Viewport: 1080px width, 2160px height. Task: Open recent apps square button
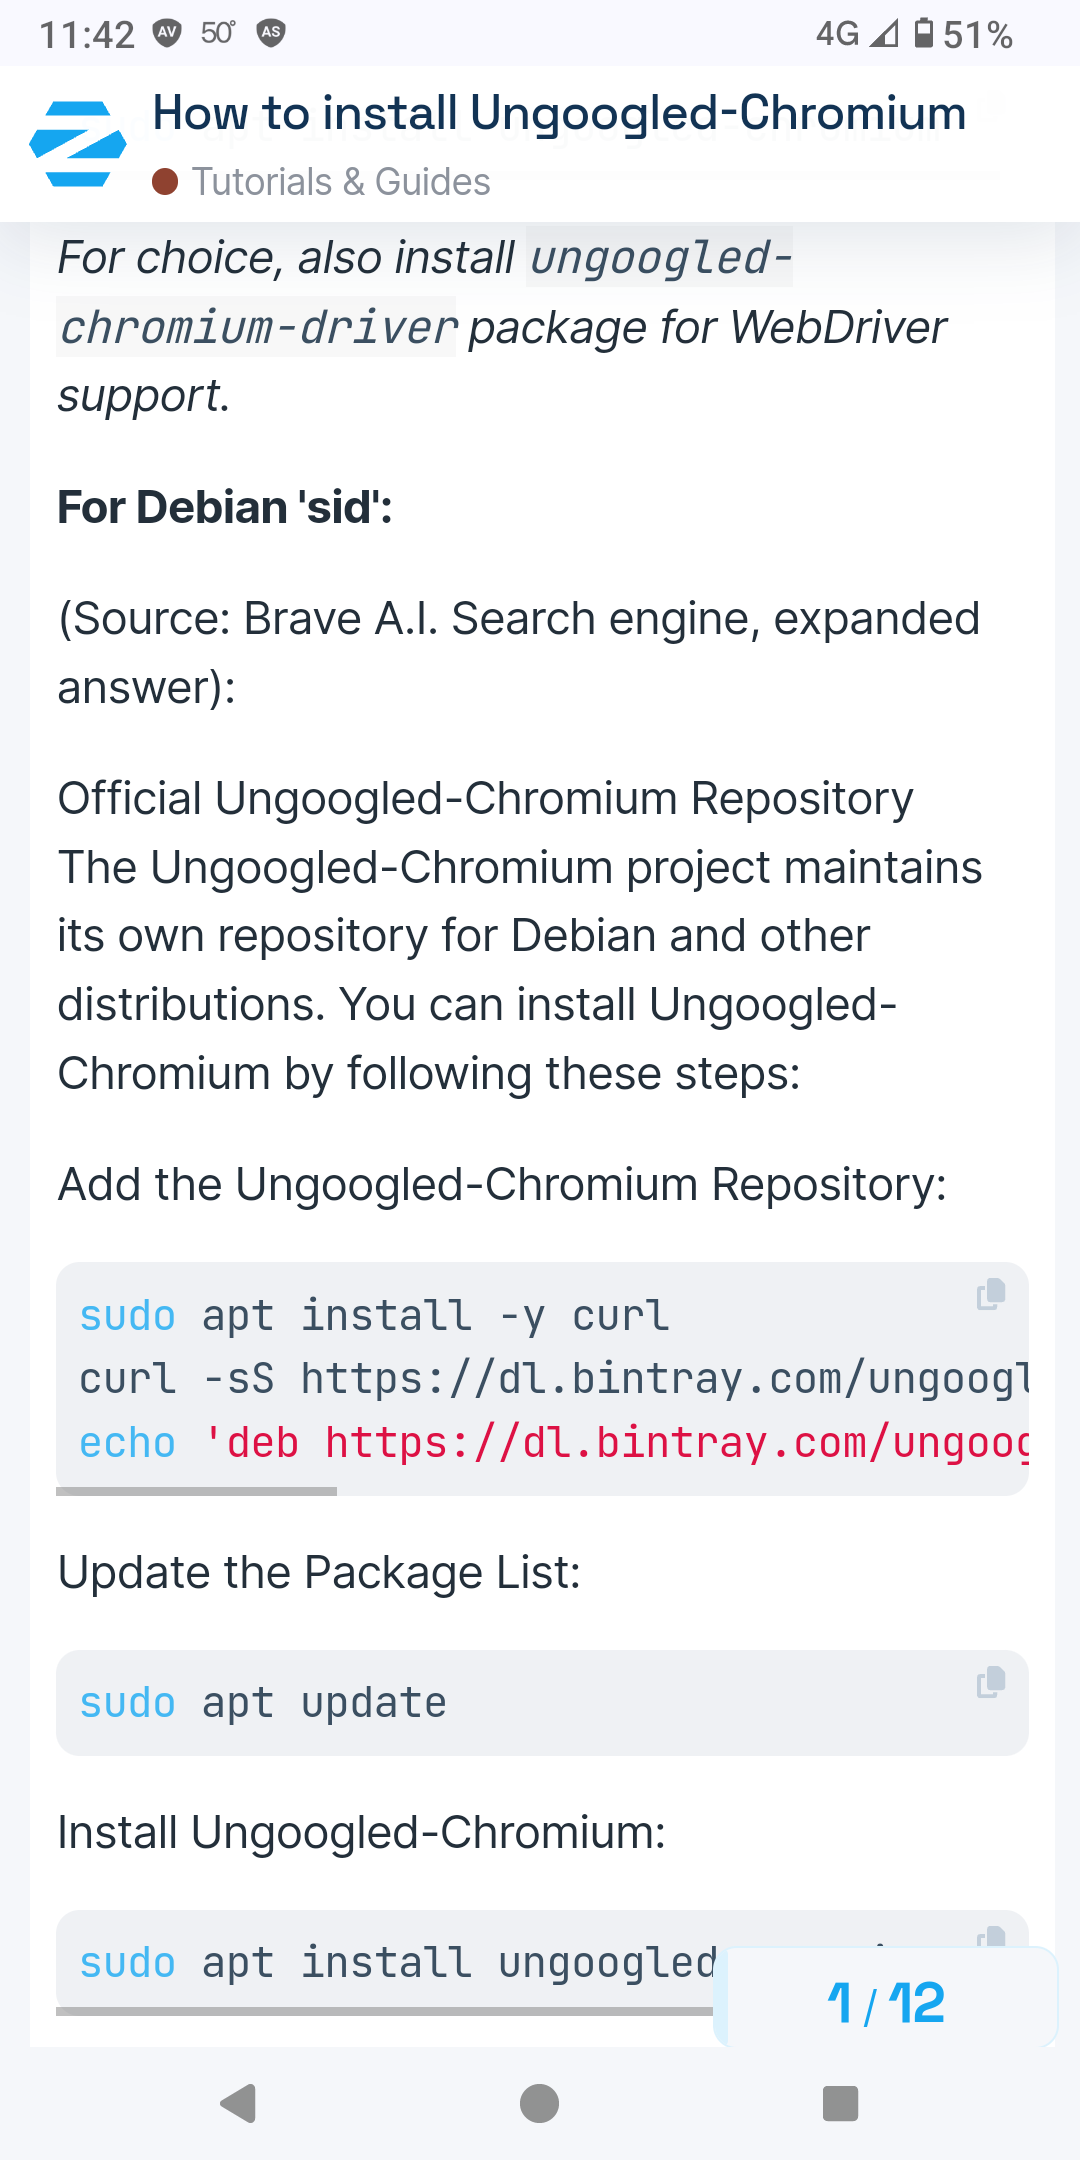pos(840,2103)
